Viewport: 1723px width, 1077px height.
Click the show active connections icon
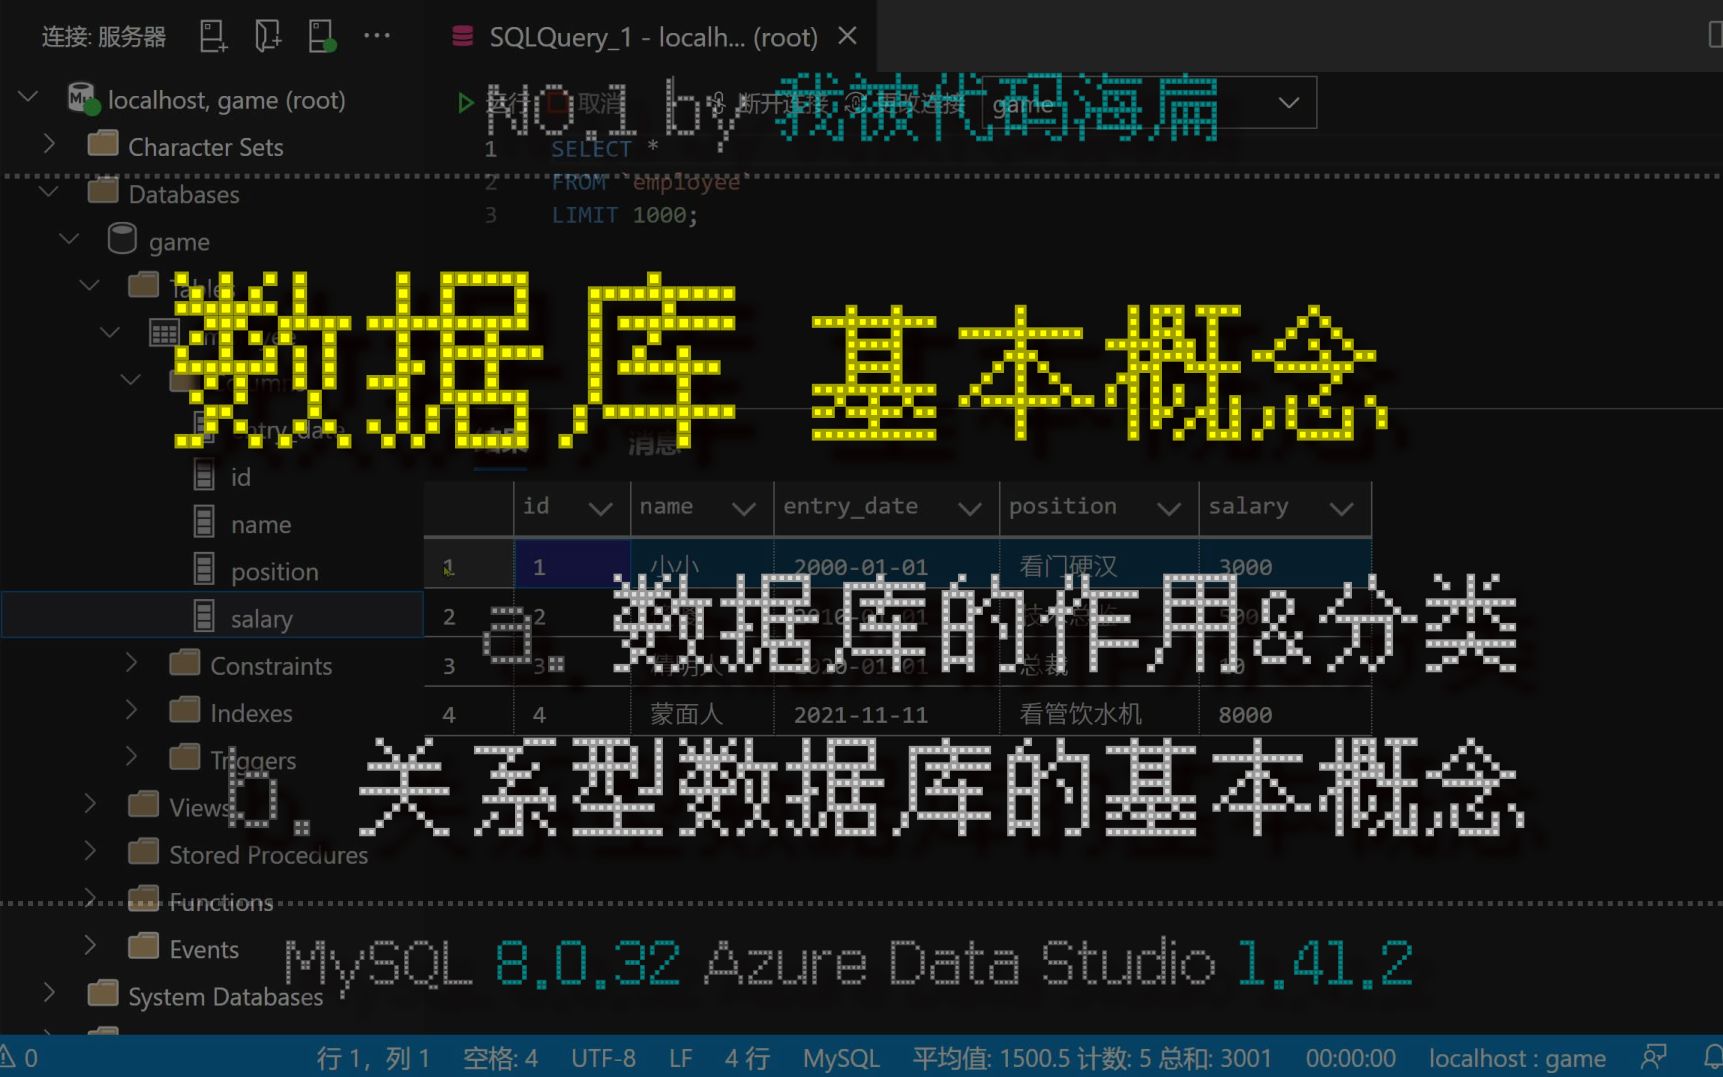(x=322, y=37)
